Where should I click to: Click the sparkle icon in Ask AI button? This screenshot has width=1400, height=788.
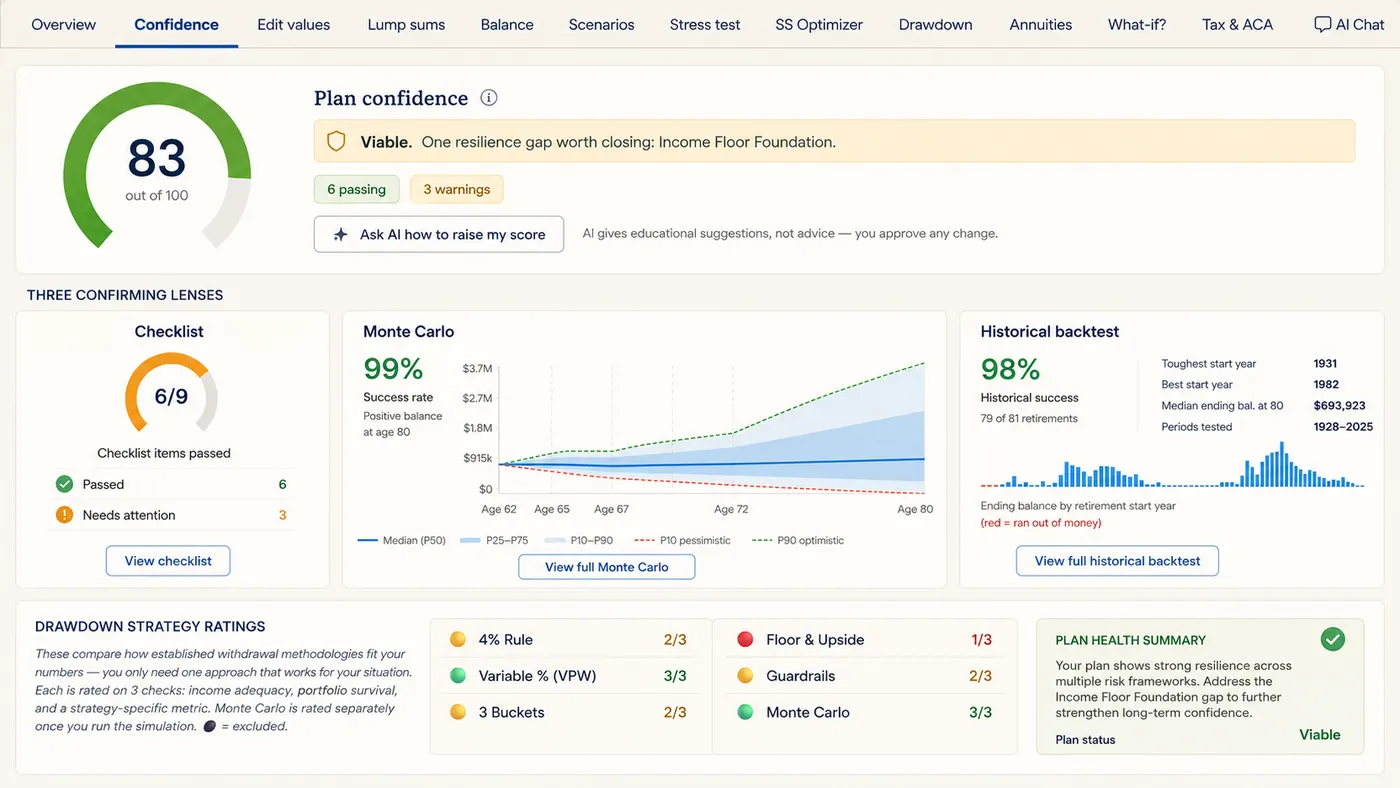pos(340,234)
